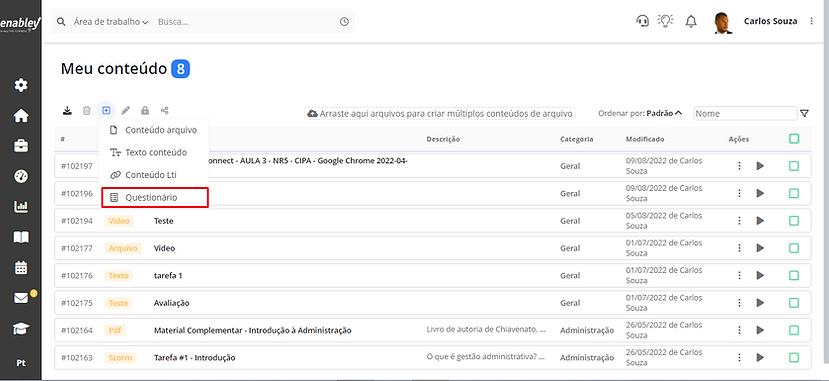
Task: Choose Conteúdo arquivo from the add menu
Action: pos(154,130)
